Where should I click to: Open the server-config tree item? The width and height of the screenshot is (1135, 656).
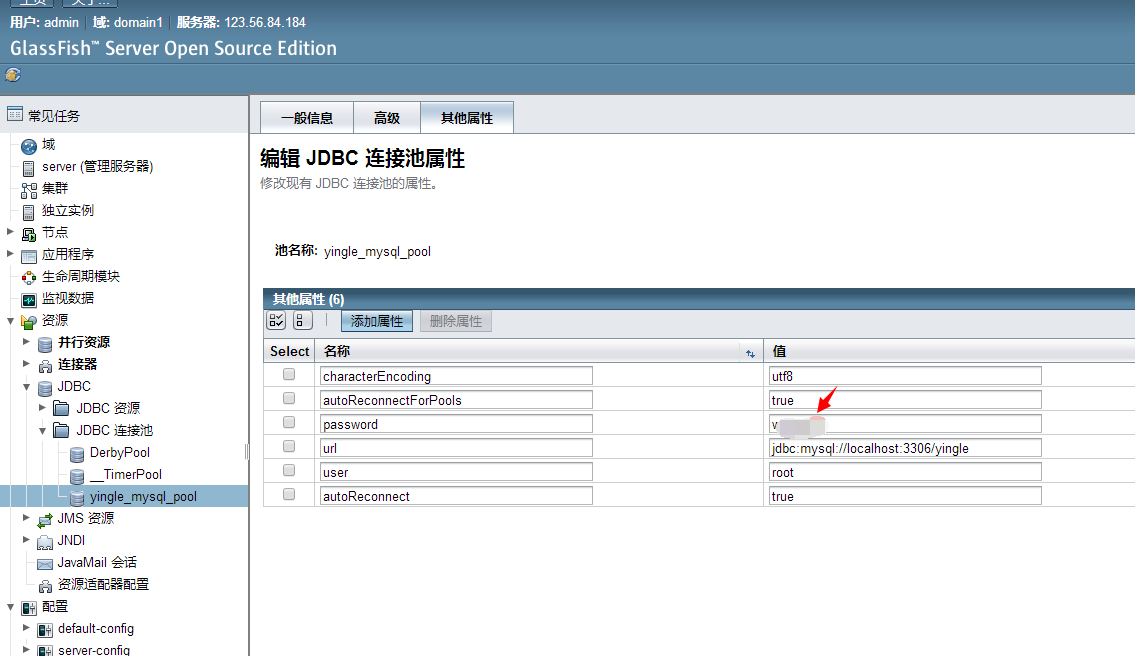click(94, 650)
